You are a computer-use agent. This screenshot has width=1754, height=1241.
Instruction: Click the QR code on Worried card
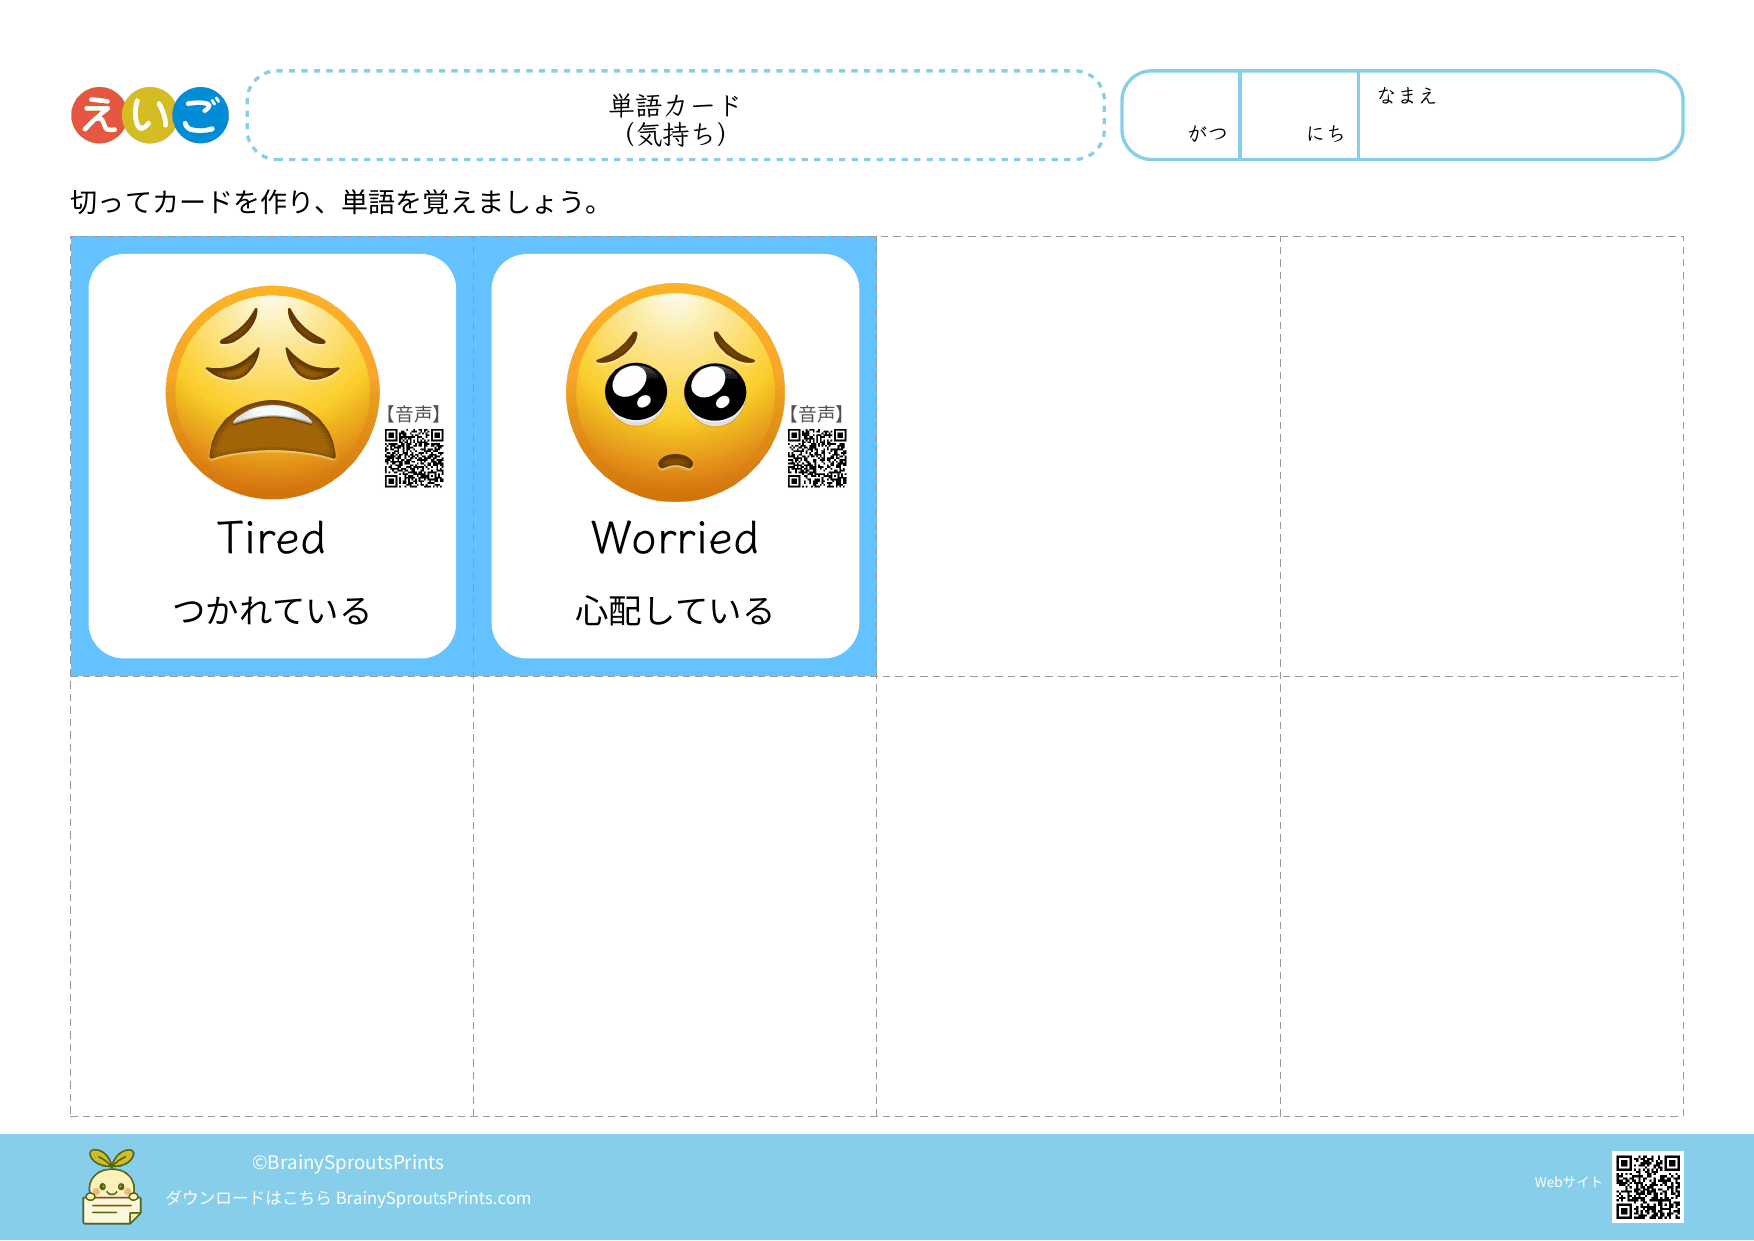click(x=817, y=458)
